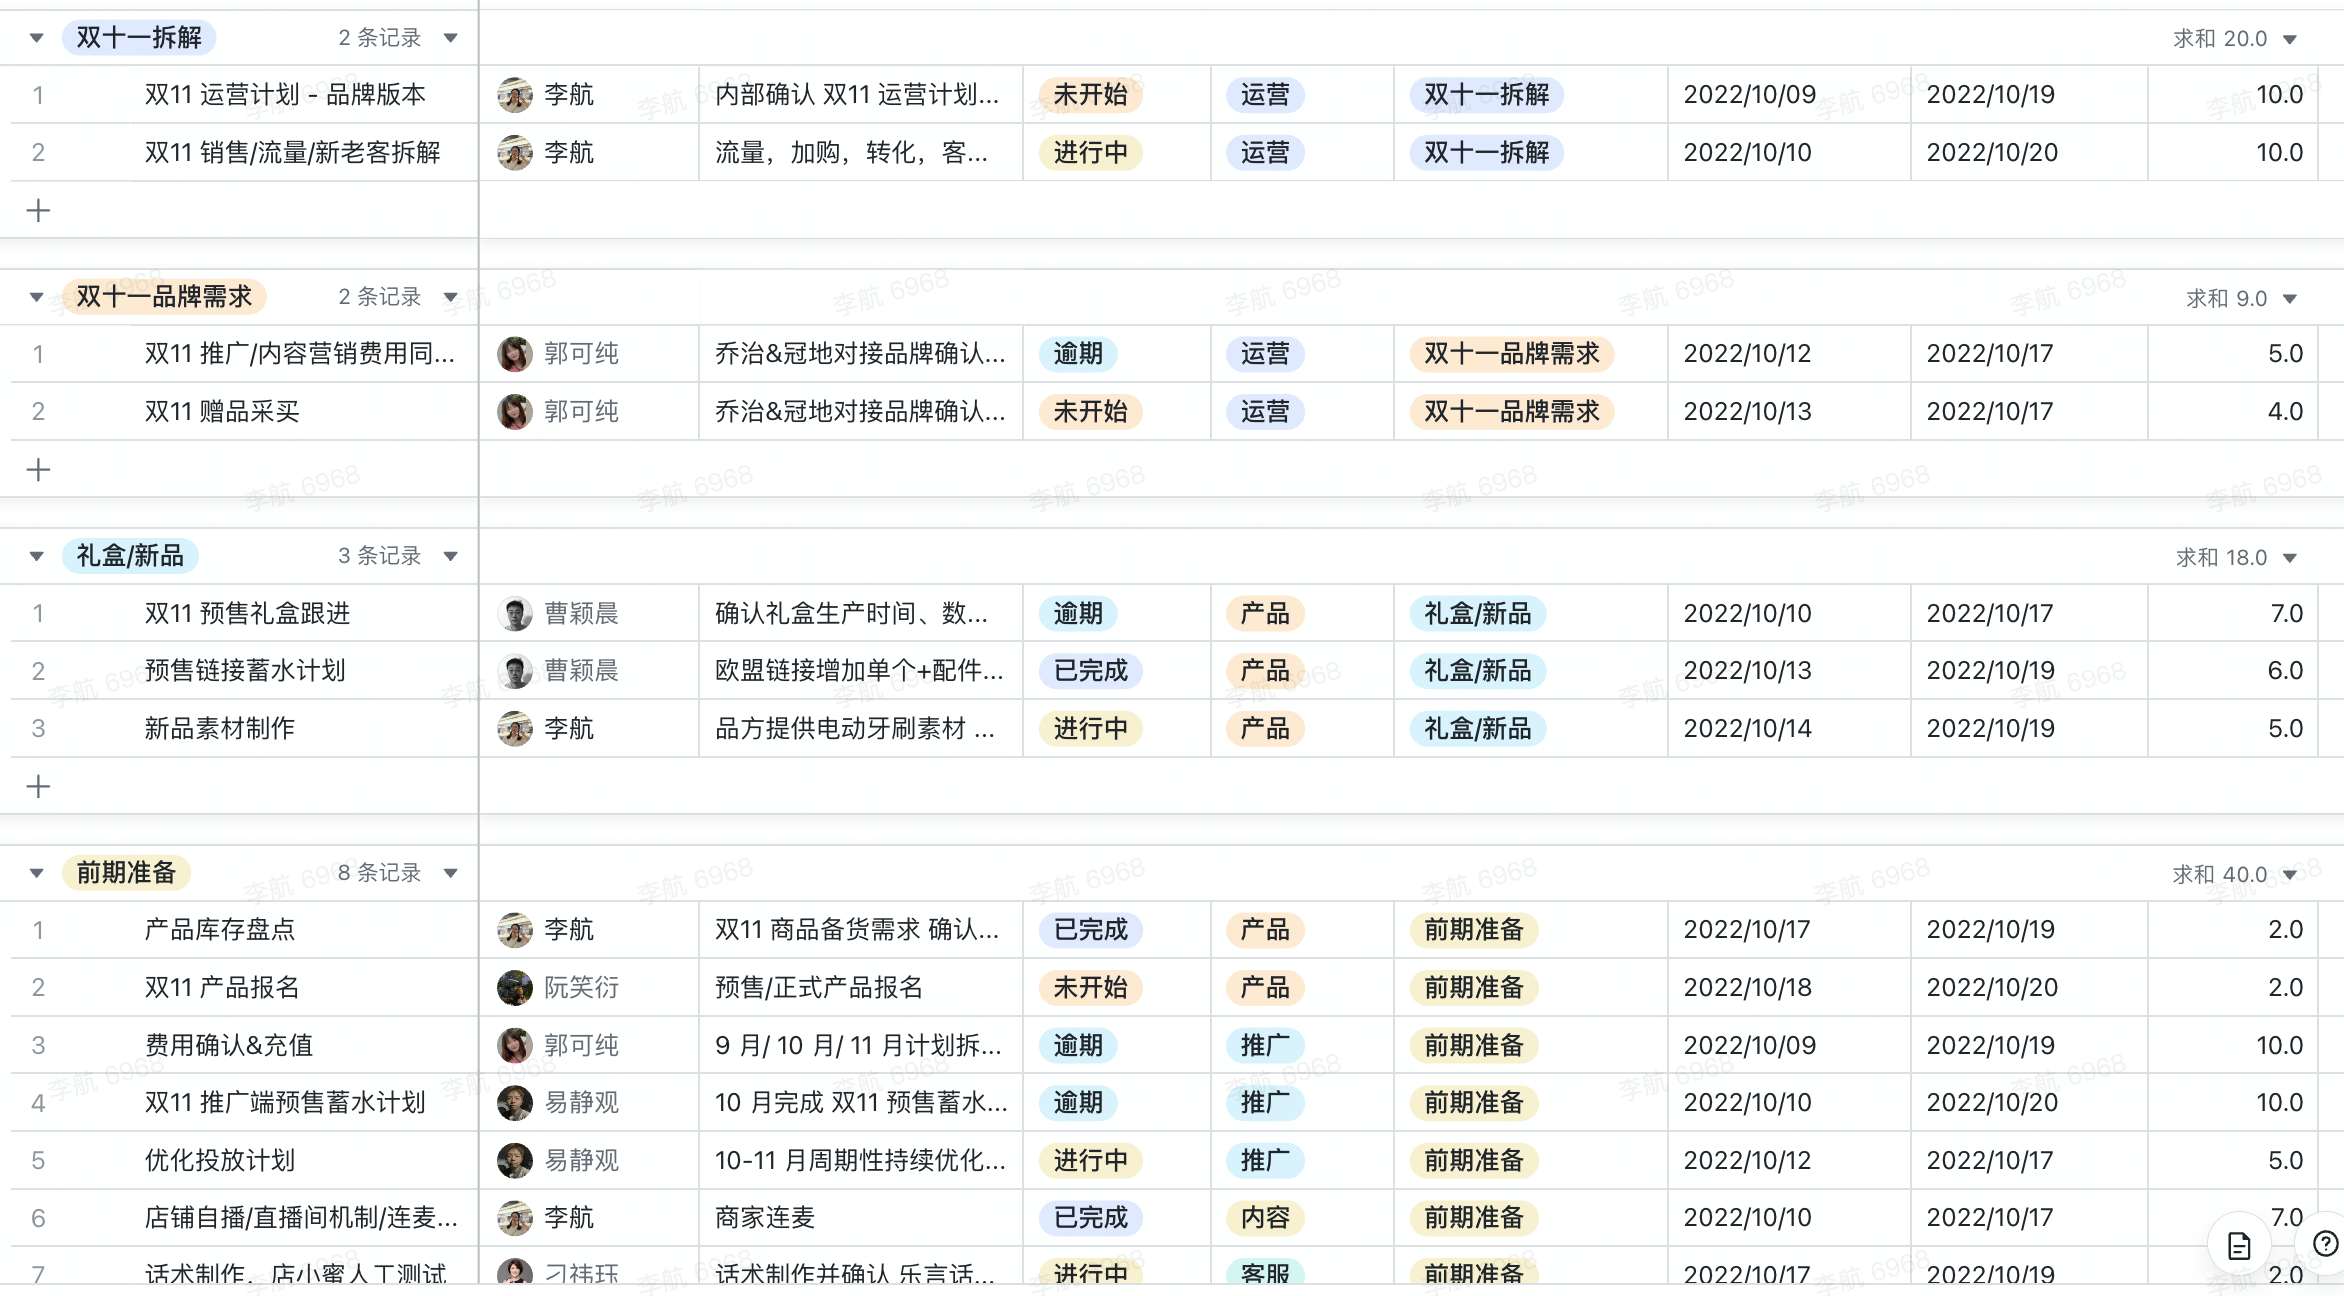Click 进行中 status tag for 新品素材制作
2344x1296 pixels.
[1090, 729]
